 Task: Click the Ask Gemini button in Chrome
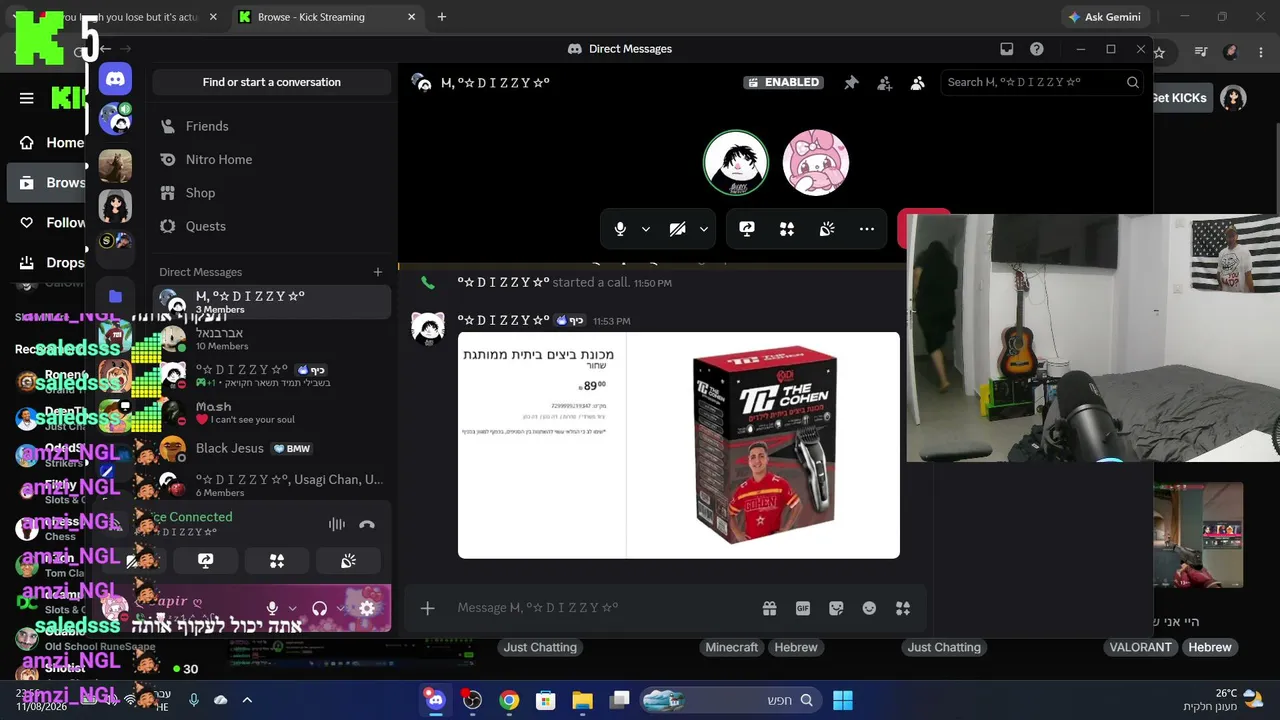click(x=1104, y=17)
